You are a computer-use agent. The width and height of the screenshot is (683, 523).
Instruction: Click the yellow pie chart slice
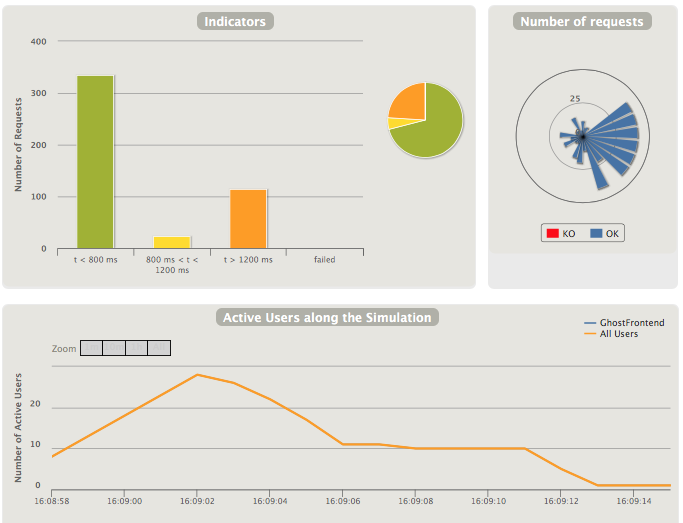point(395,123)
